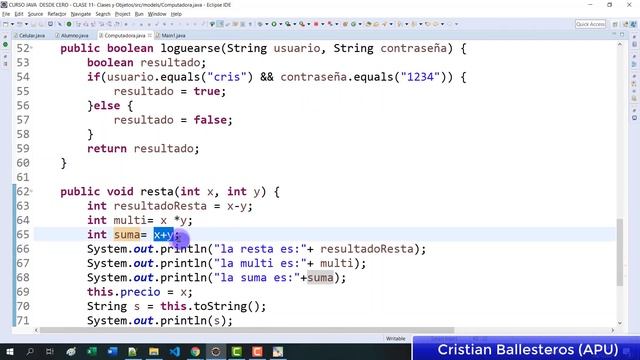Open the Refactor menu
640x360 pixels.
click(x=57, y=14)
